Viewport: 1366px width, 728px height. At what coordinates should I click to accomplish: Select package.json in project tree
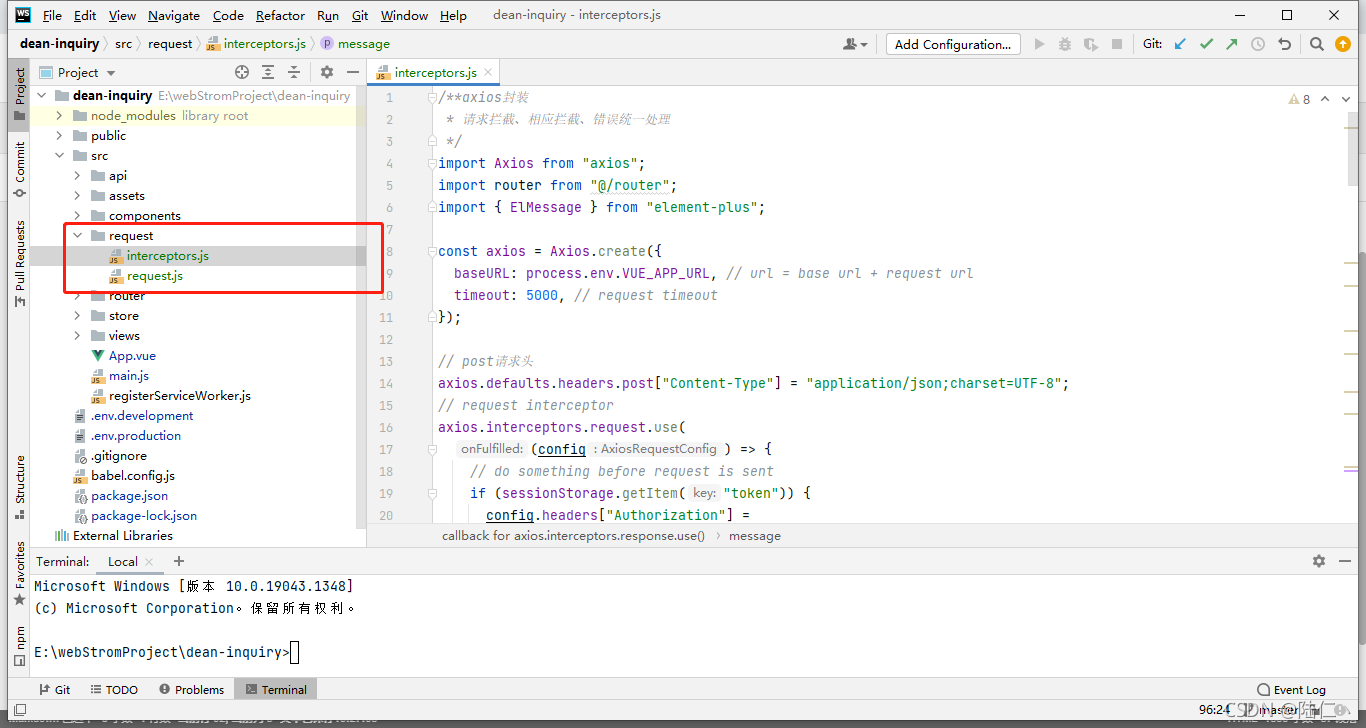129,496
